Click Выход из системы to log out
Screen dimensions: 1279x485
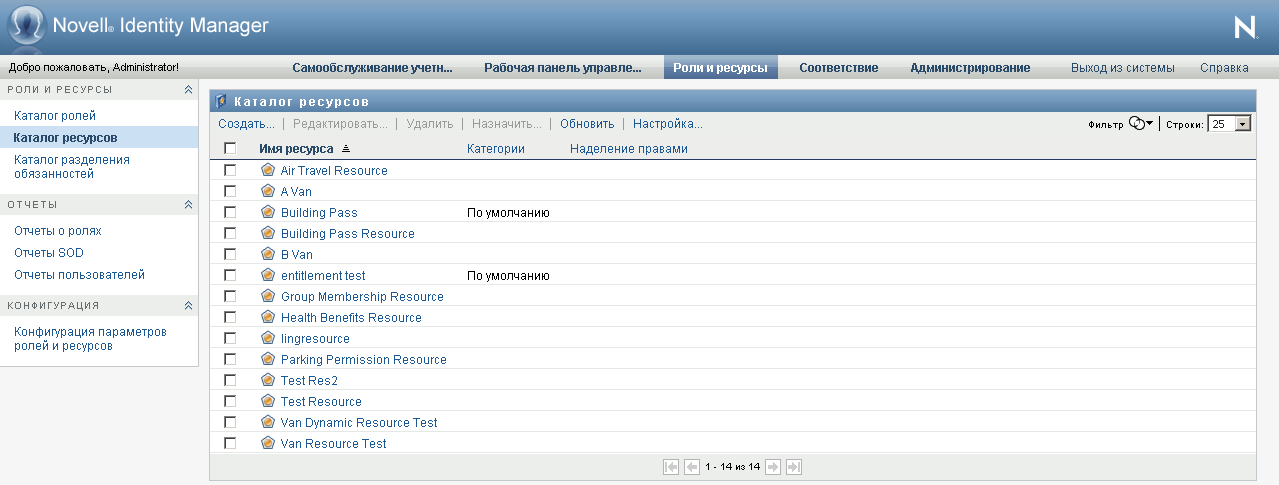click(x=1122, y=68)
